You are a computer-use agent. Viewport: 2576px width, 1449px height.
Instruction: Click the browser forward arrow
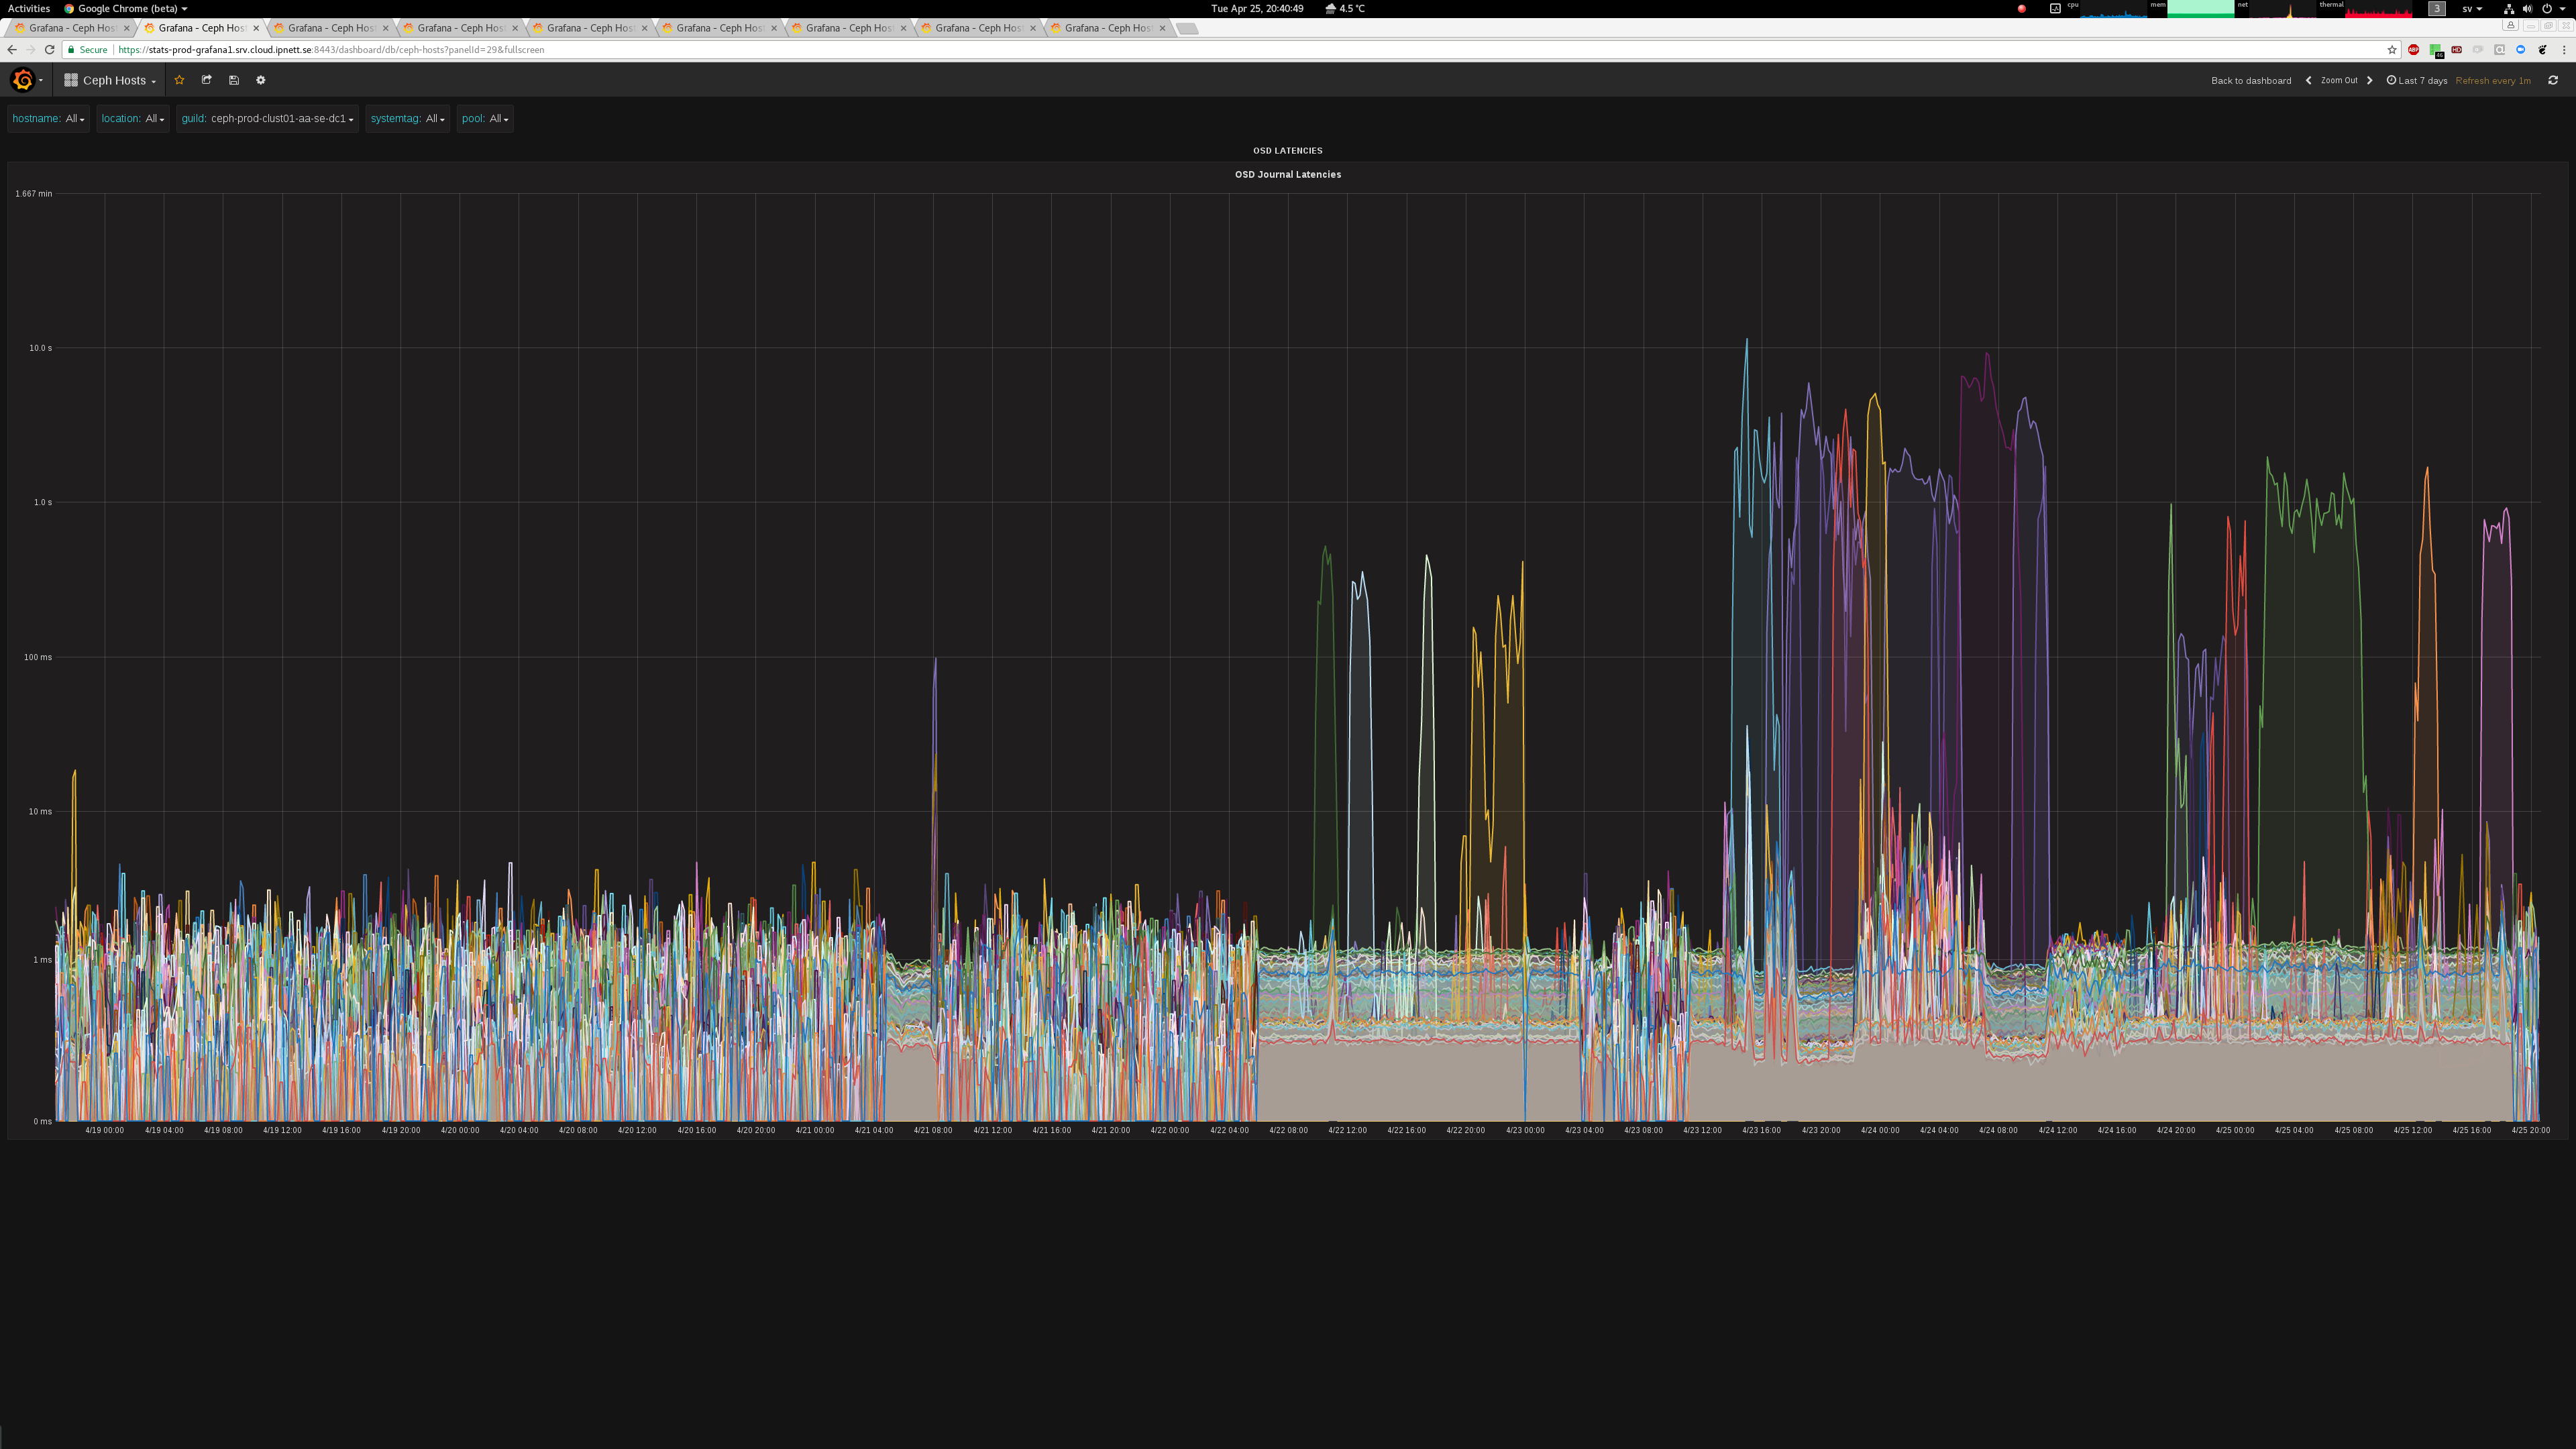click(31, 49)
